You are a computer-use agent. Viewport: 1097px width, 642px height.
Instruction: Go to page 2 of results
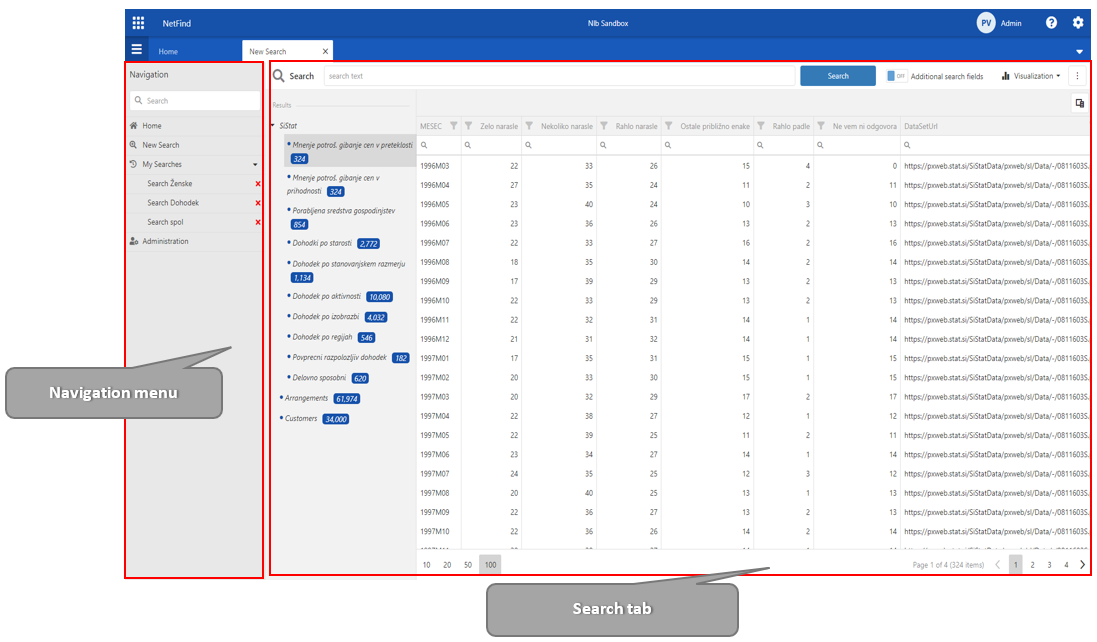tap(1032, 565)
